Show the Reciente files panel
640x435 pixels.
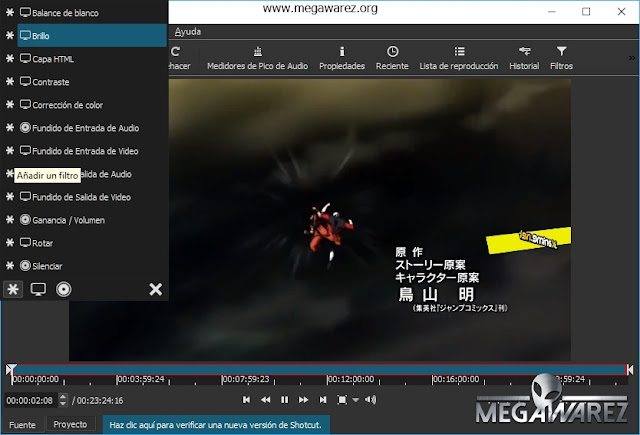coord(392,58)
